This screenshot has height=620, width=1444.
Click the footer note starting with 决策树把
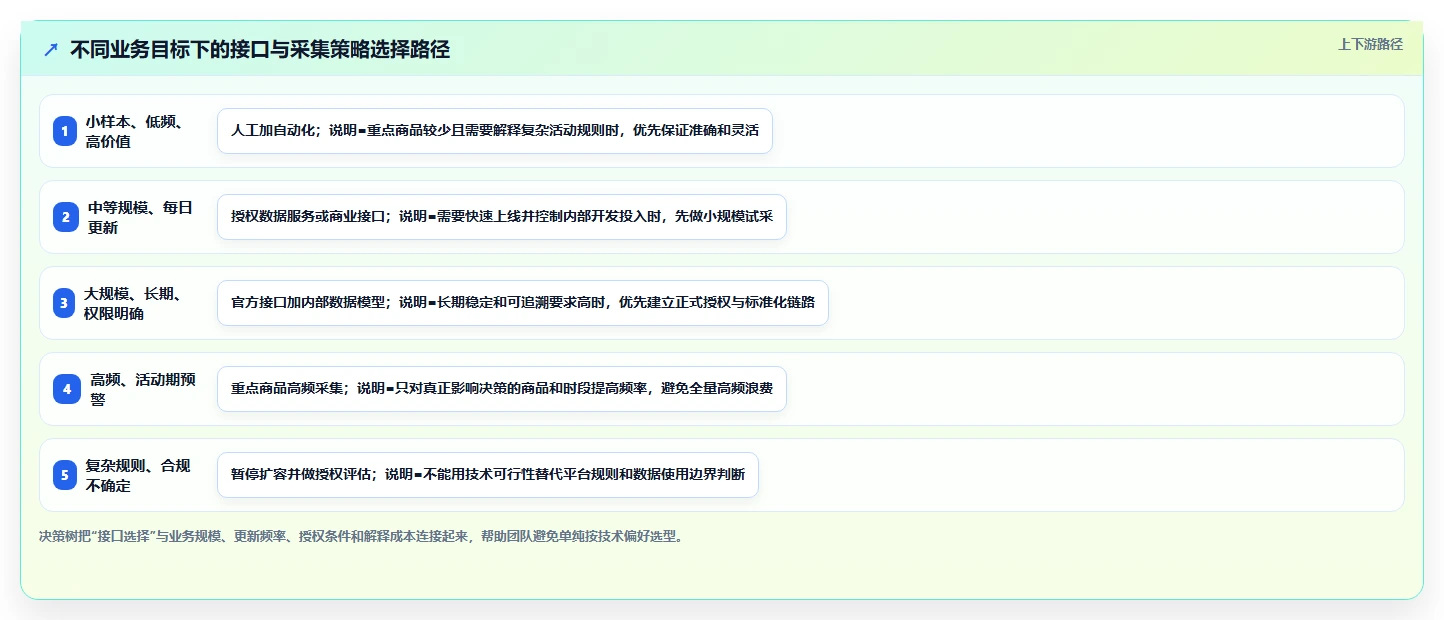click(x=363, y=536)
